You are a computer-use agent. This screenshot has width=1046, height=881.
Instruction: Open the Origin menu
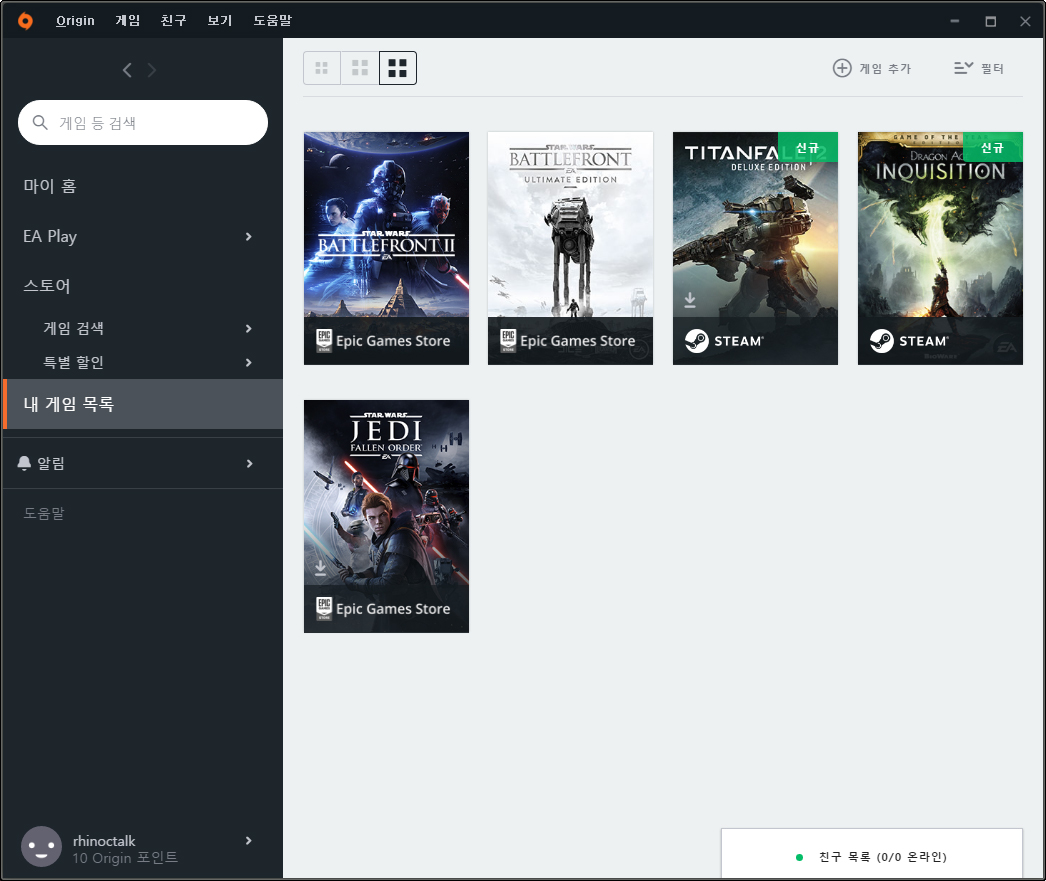point(75,21)
